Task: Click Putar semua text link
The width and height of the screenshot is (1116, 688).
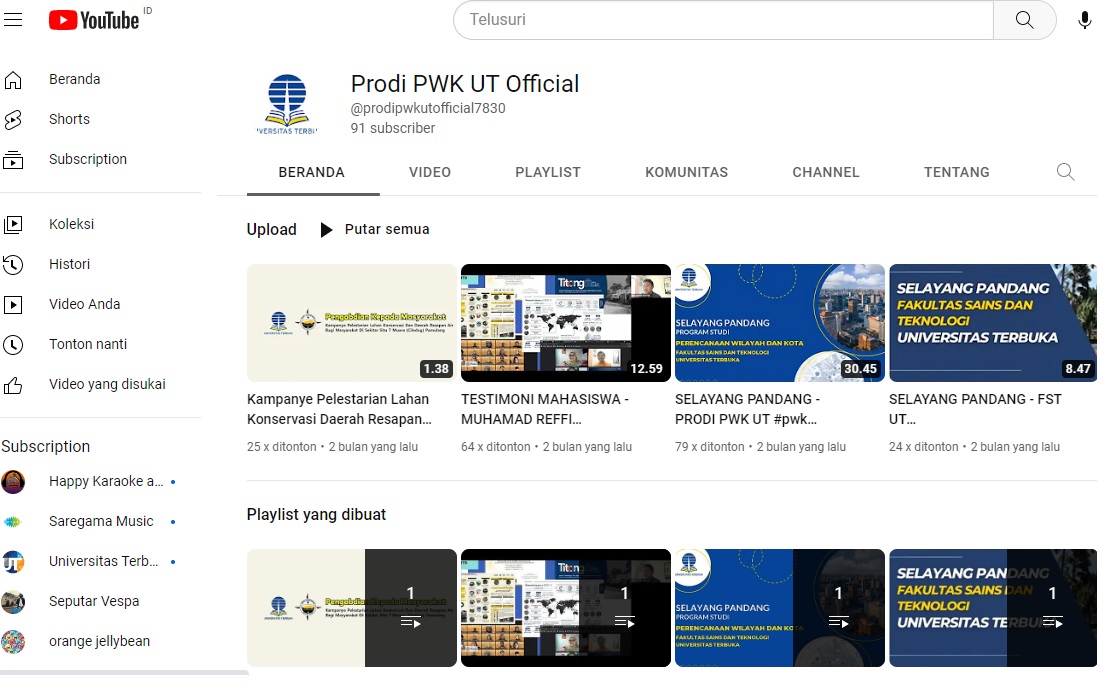Action: point(387,229)
